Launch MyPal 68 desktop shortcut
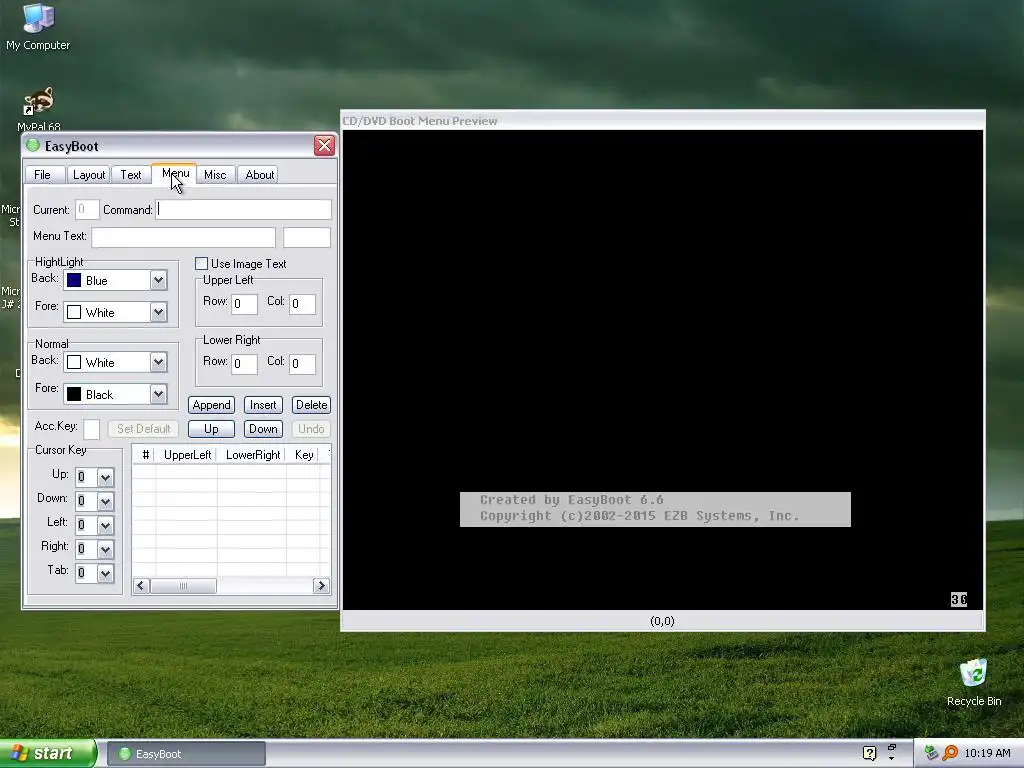The height and width of the screenshot is (768, 1024). 38,108
